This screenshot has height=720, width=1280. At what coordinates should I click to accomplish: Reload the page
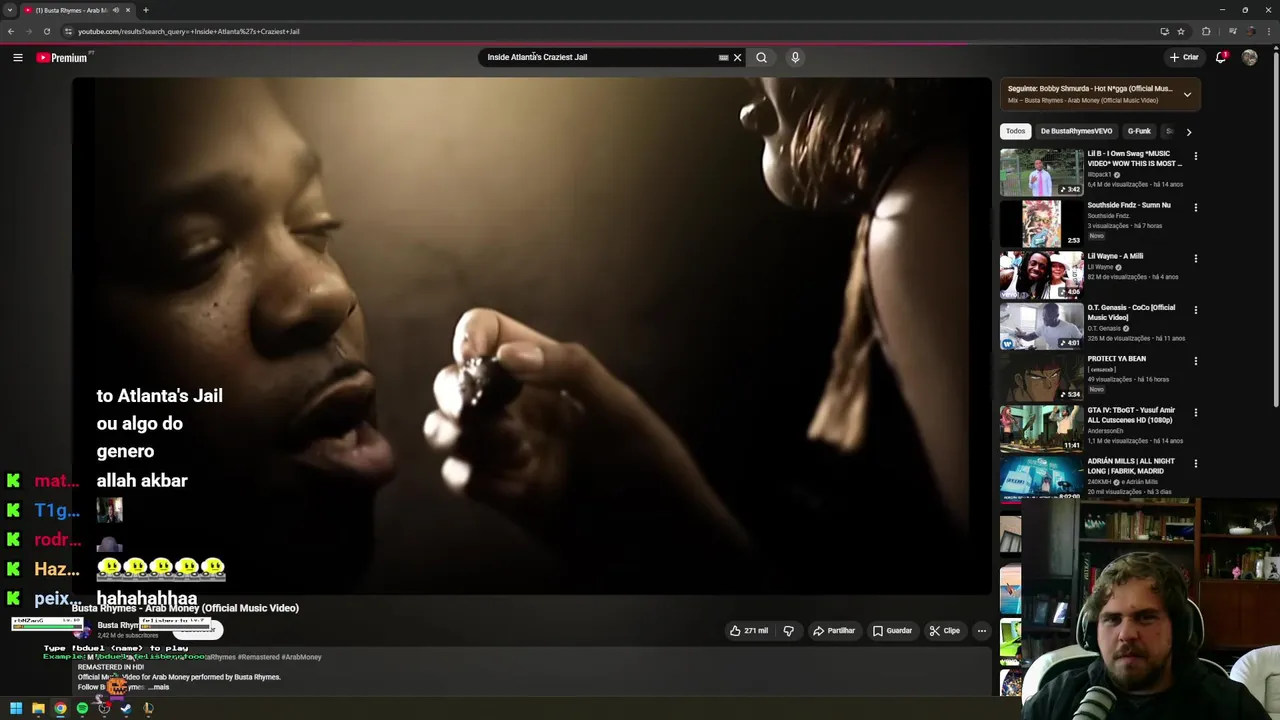(x=49, y=31)
